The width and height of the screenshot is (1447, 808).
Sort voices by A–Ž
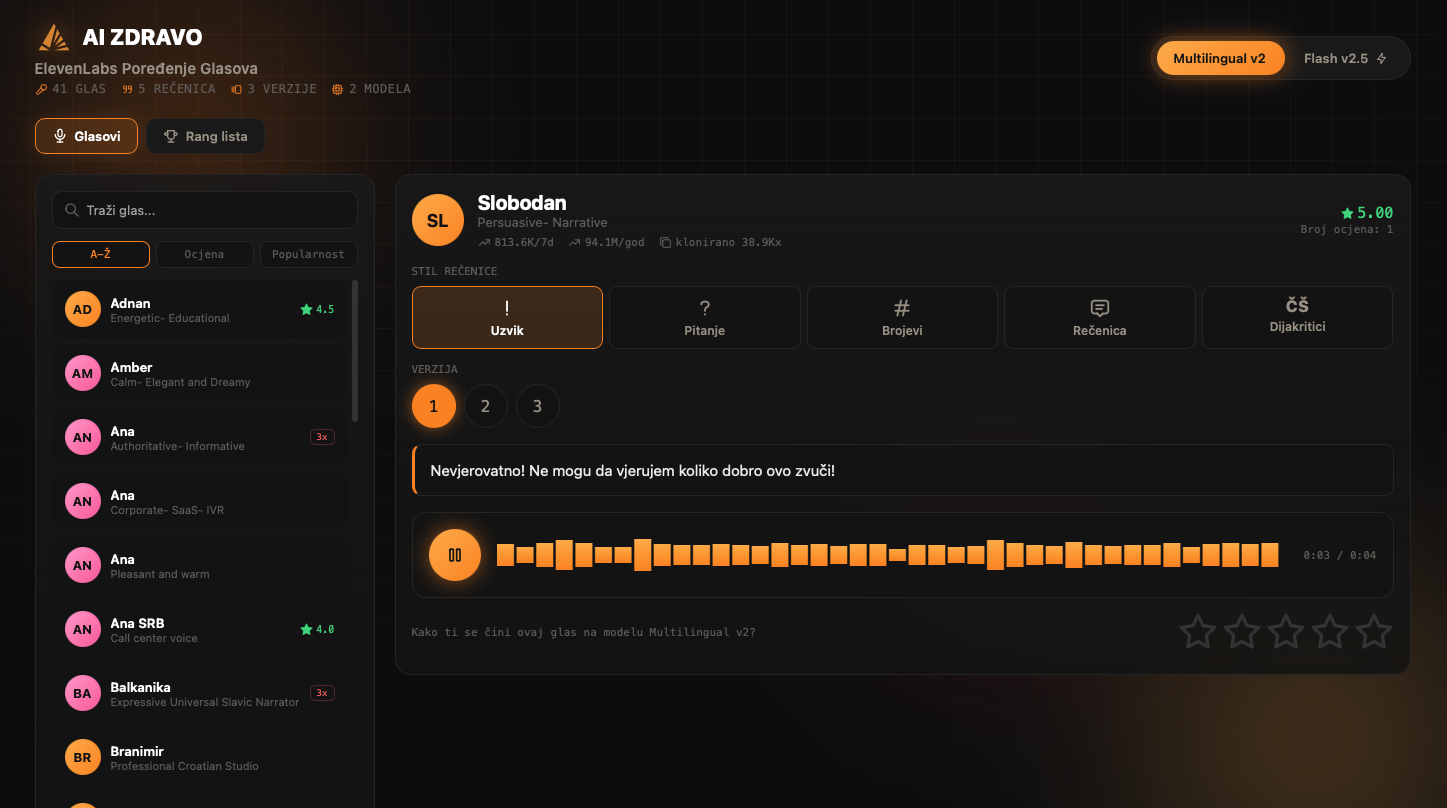[101, 254]
